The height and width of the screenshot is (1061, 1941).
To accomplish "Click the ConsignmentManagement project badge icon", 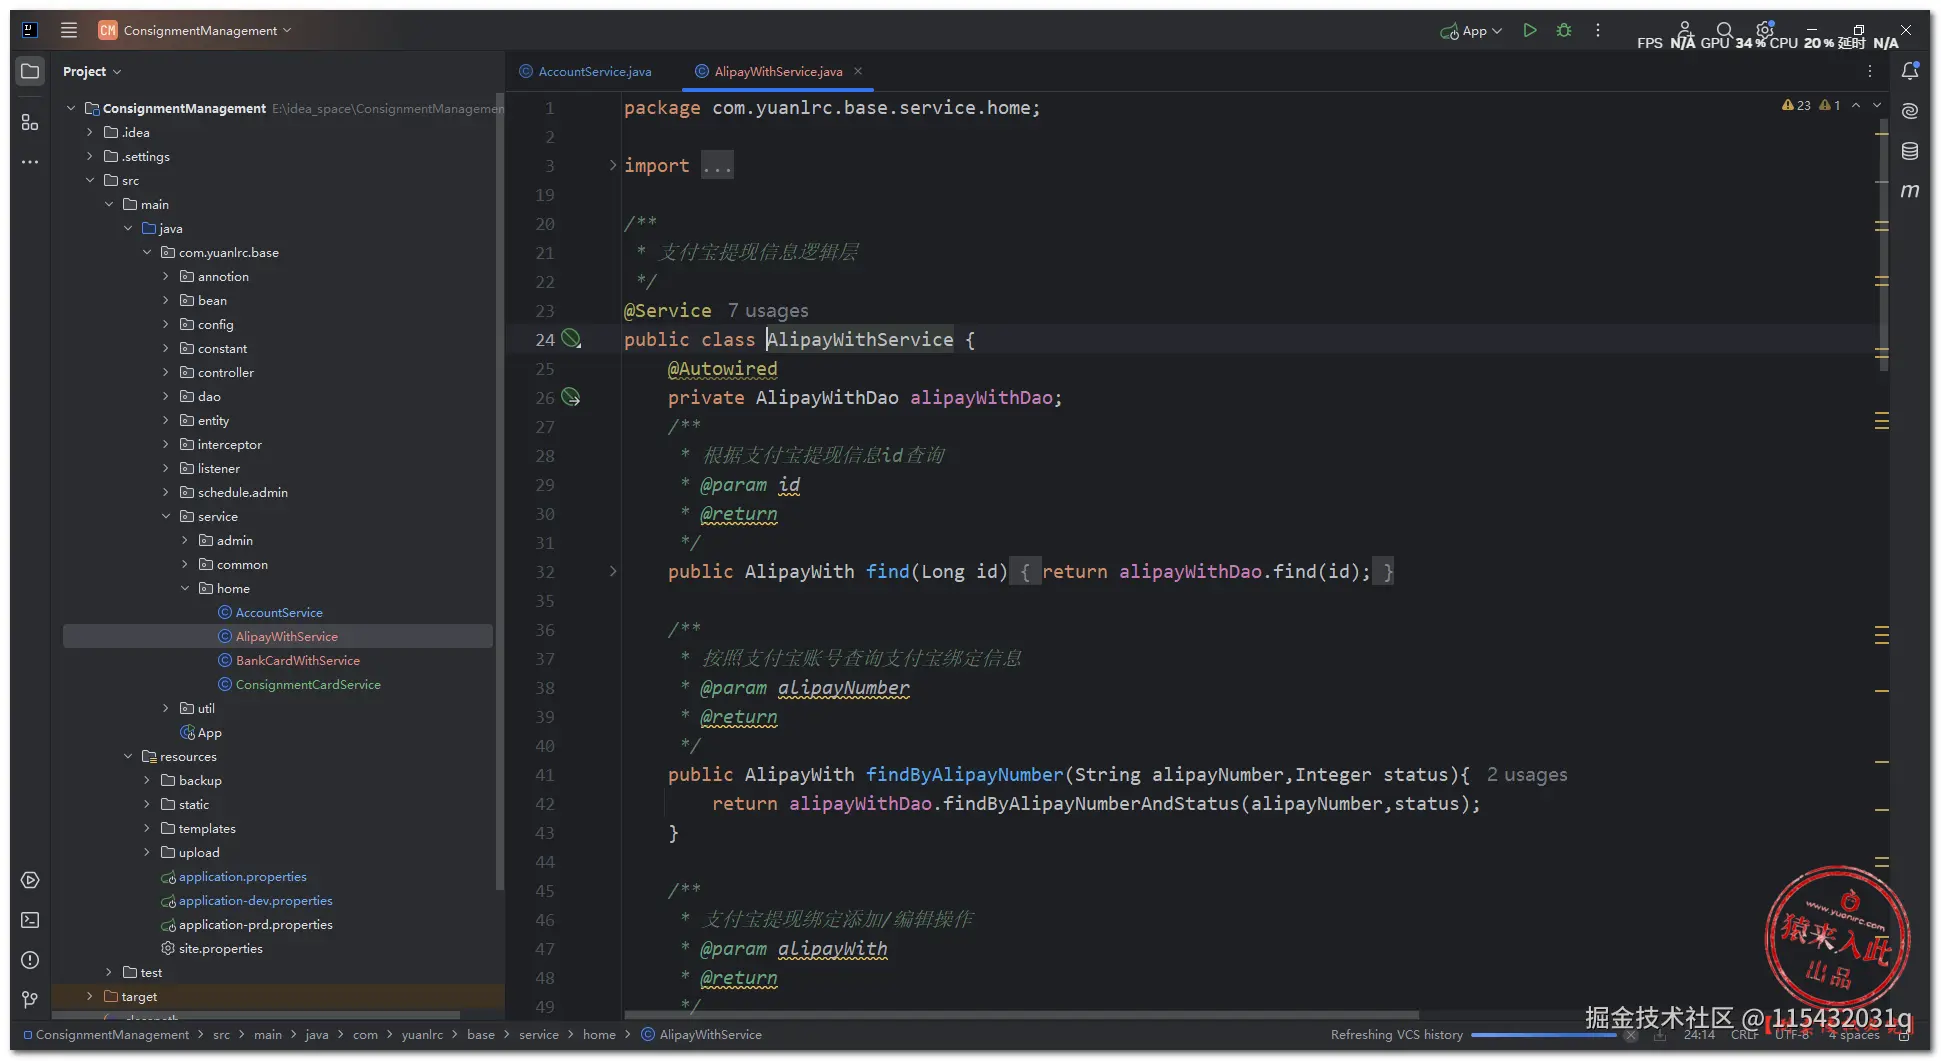I will click(108, 30).
